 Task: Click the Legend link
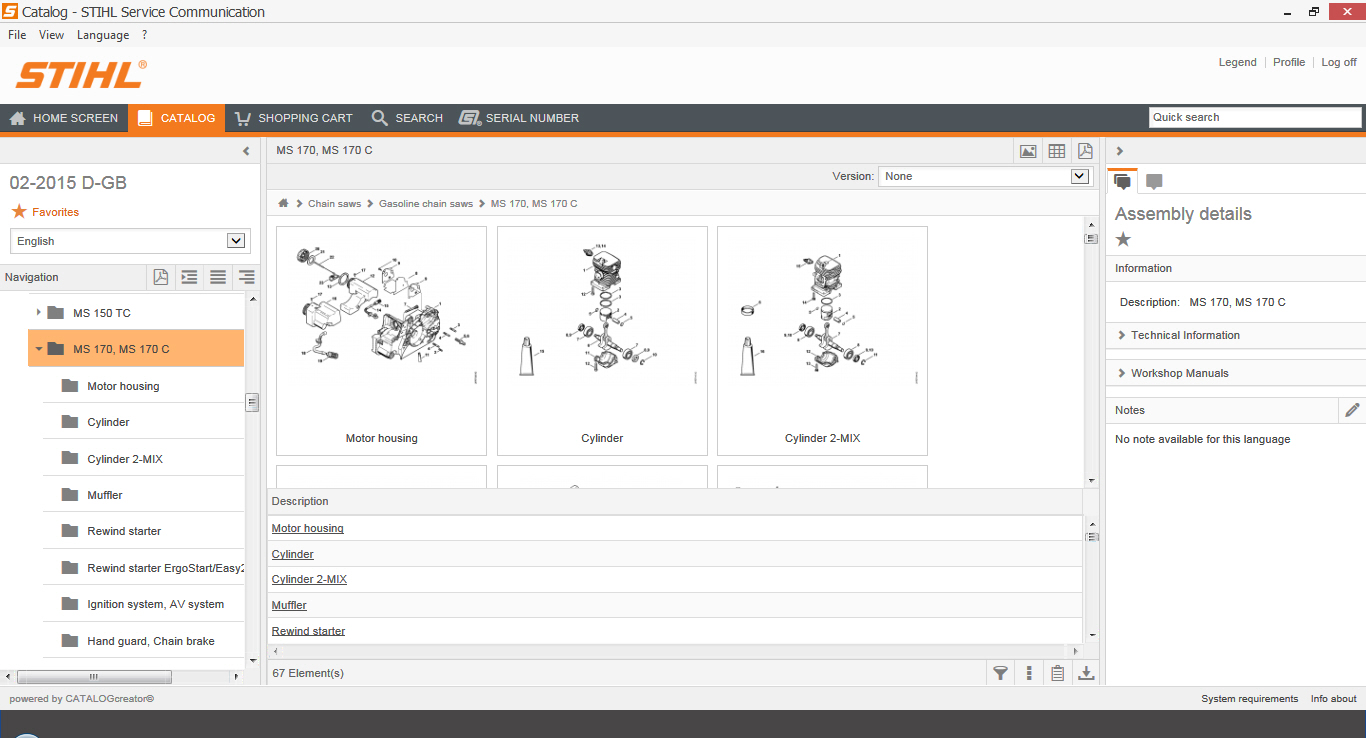1237,62
